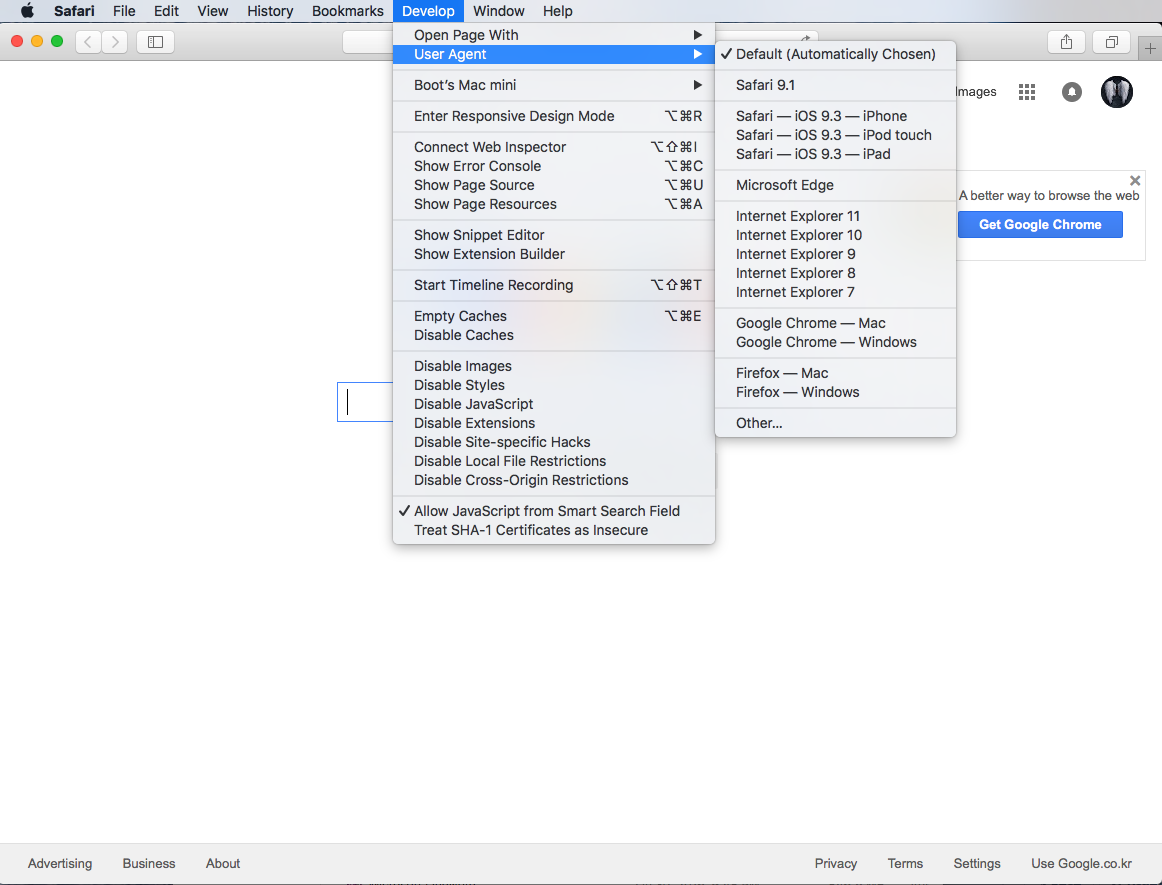Viewport: 1162px width, 885px height.
Task: Click the Develop menu title
Action: click(428, 10)
